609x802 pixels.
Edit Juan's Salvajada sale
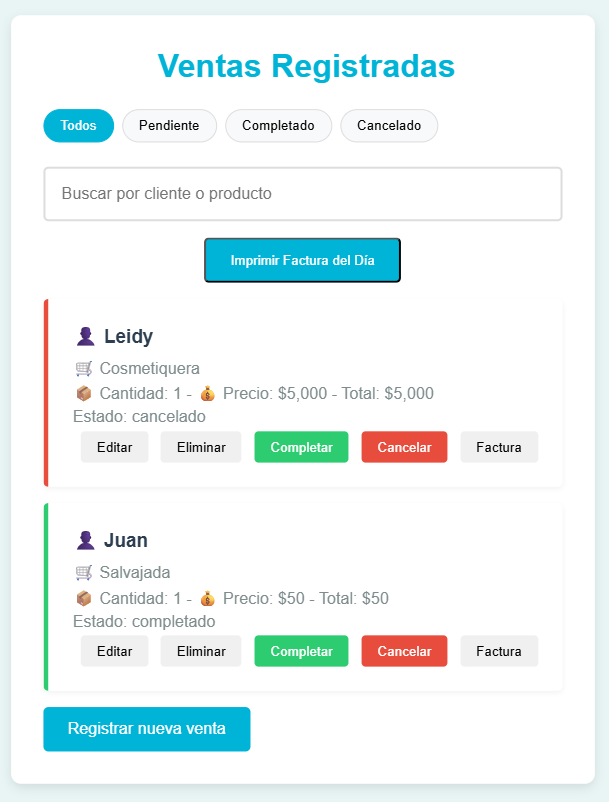[x=114, y=651]
